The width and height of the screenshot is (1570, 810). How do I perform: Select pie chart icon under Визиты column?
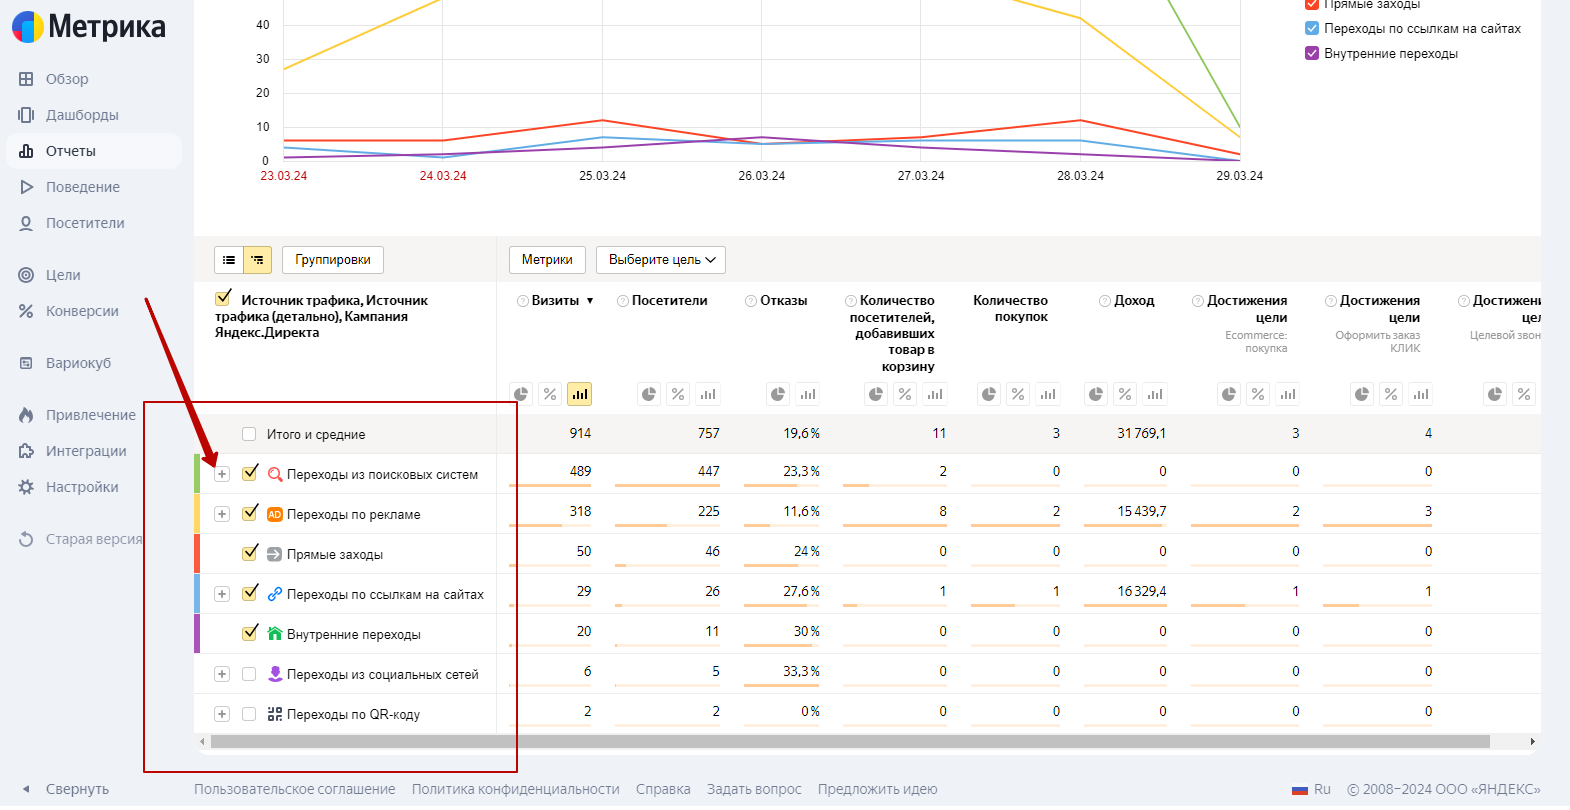[x=521, y=394]
